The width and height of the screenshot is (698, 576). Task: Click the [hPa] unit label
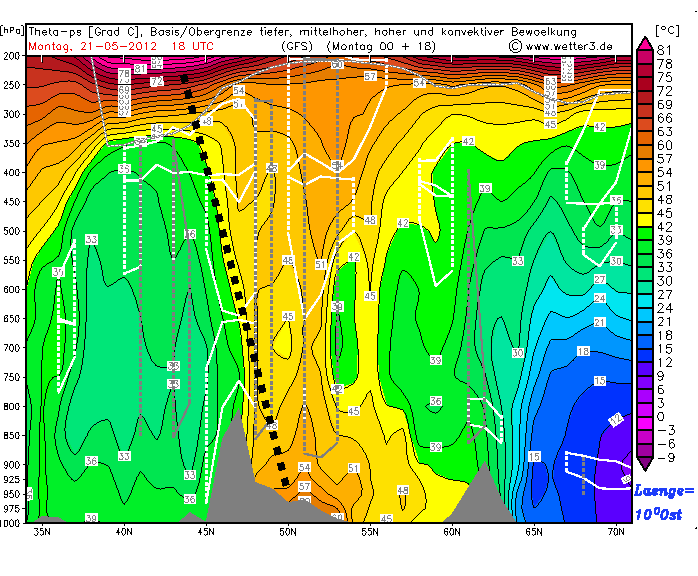12,32
